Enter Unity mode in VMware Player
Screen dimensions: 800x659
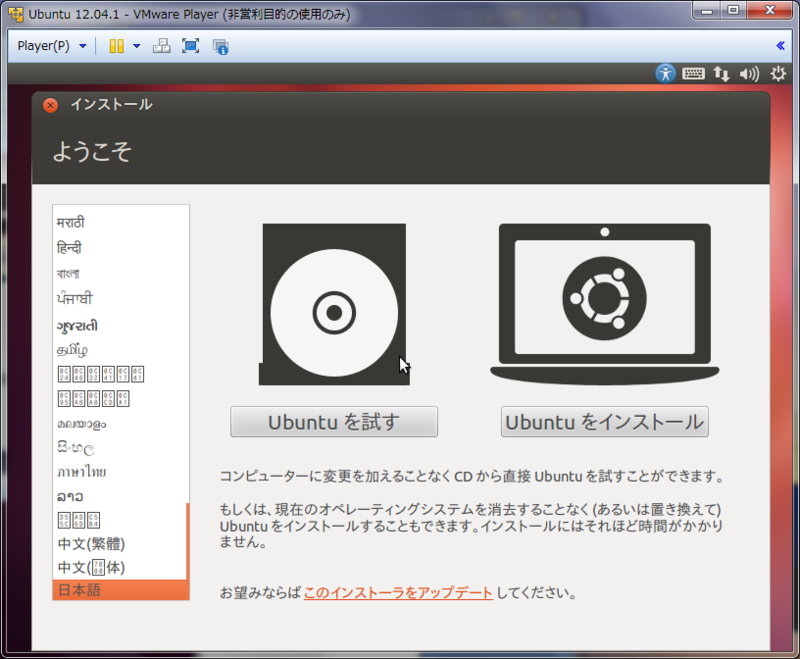(161, 46)
